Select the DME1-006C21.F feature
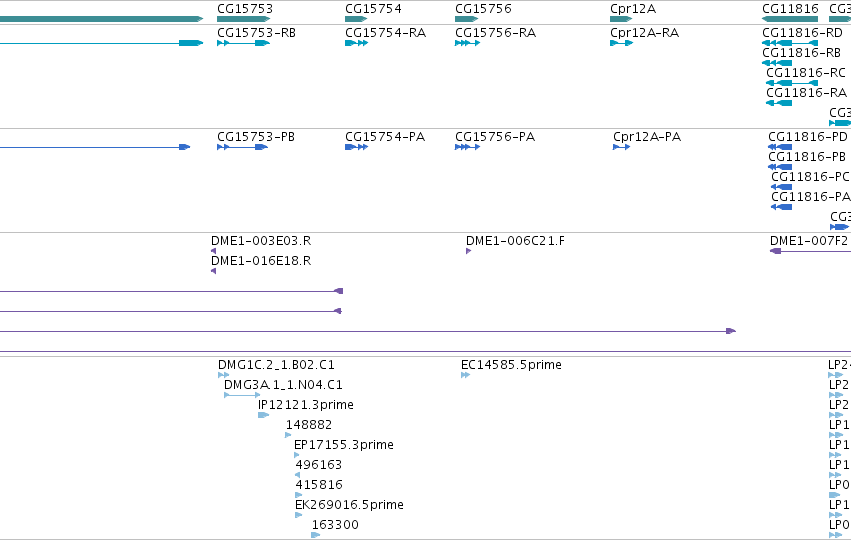Viewport: 851px width, 540px height. pos(468,251)
